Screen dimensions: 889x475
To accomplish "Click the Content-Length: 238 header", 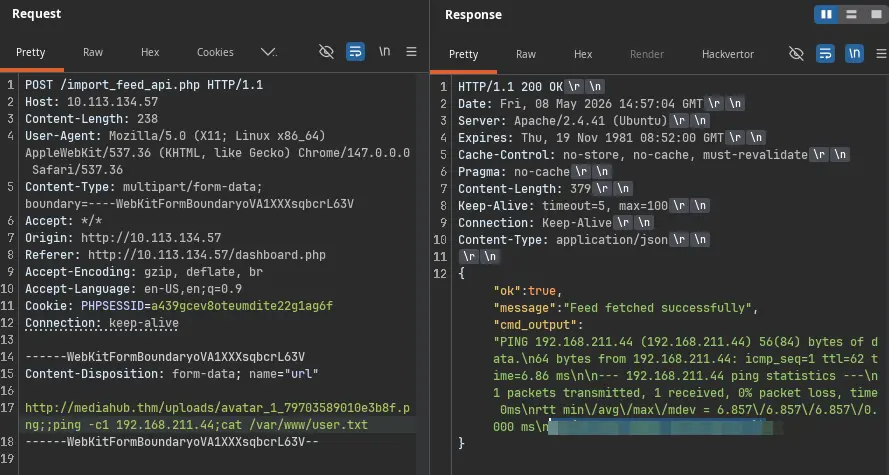I will pos(91,119).
